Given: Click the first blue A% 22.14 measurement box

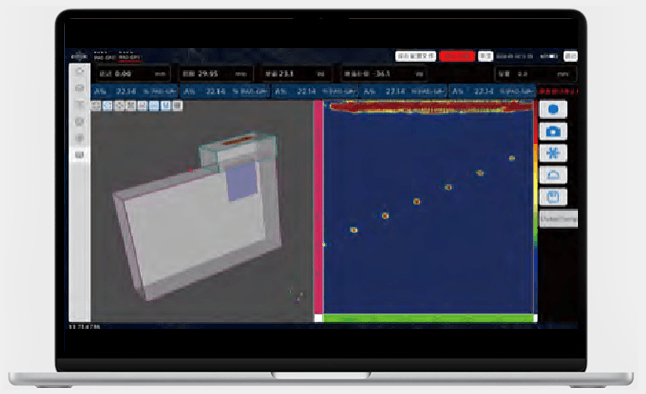Looking at the screenshot, I should (x=135, y=91).
